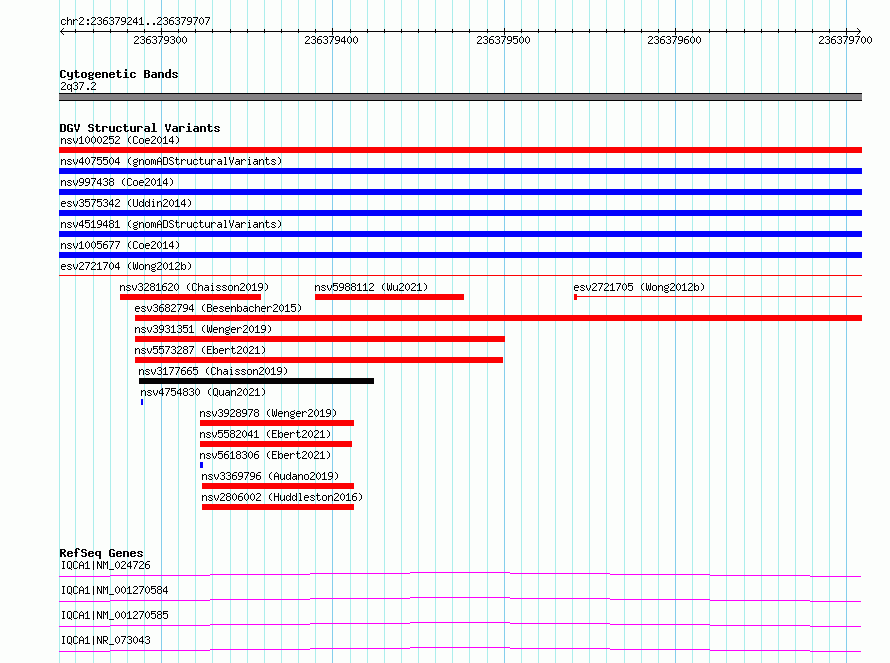Open nsv3928978 (Wenger2019) variant label

point(268,413)
